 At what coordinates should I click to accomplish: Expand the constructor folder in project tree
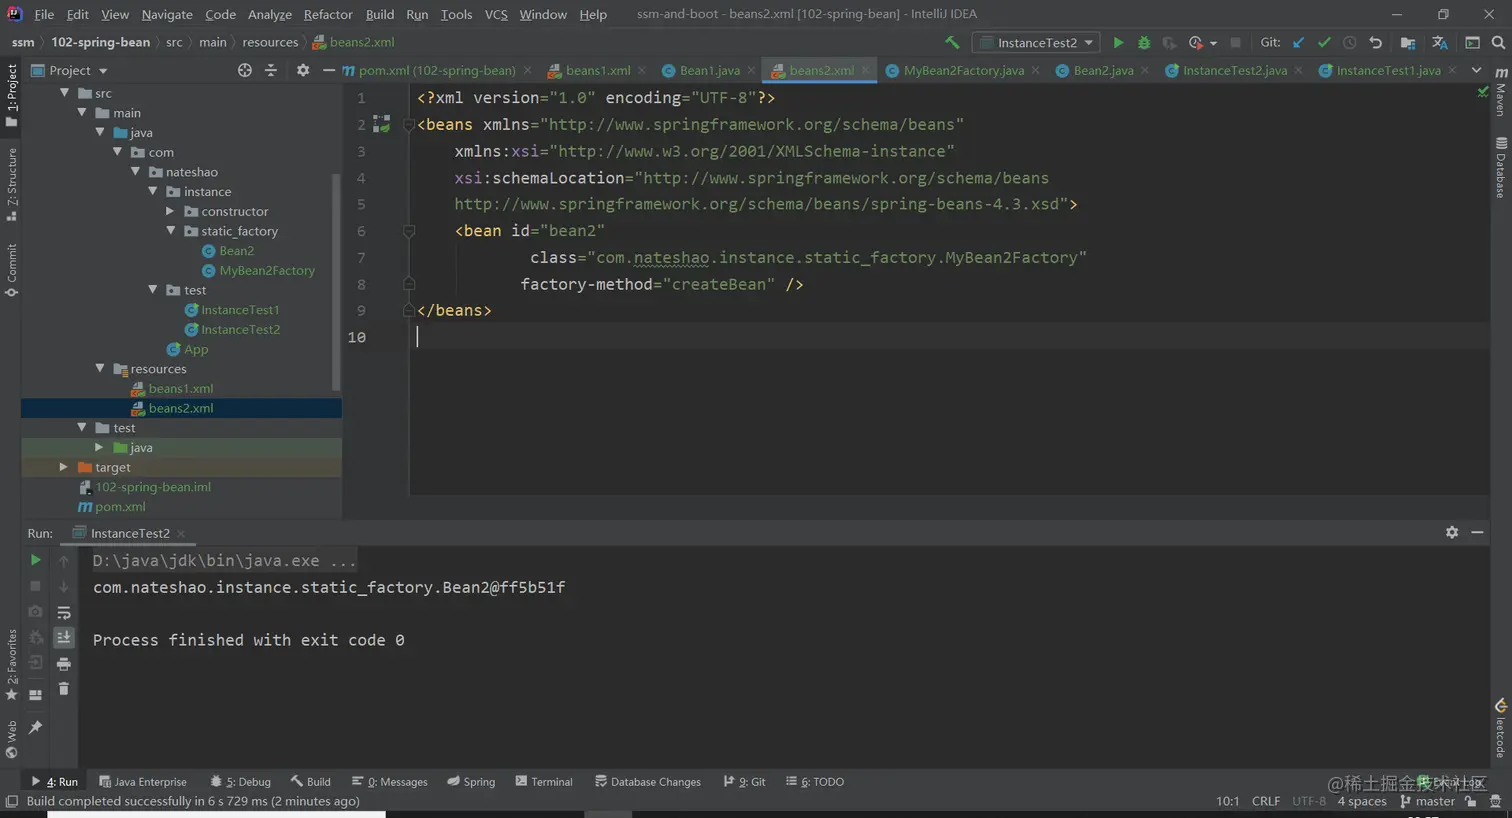point(170,211)
